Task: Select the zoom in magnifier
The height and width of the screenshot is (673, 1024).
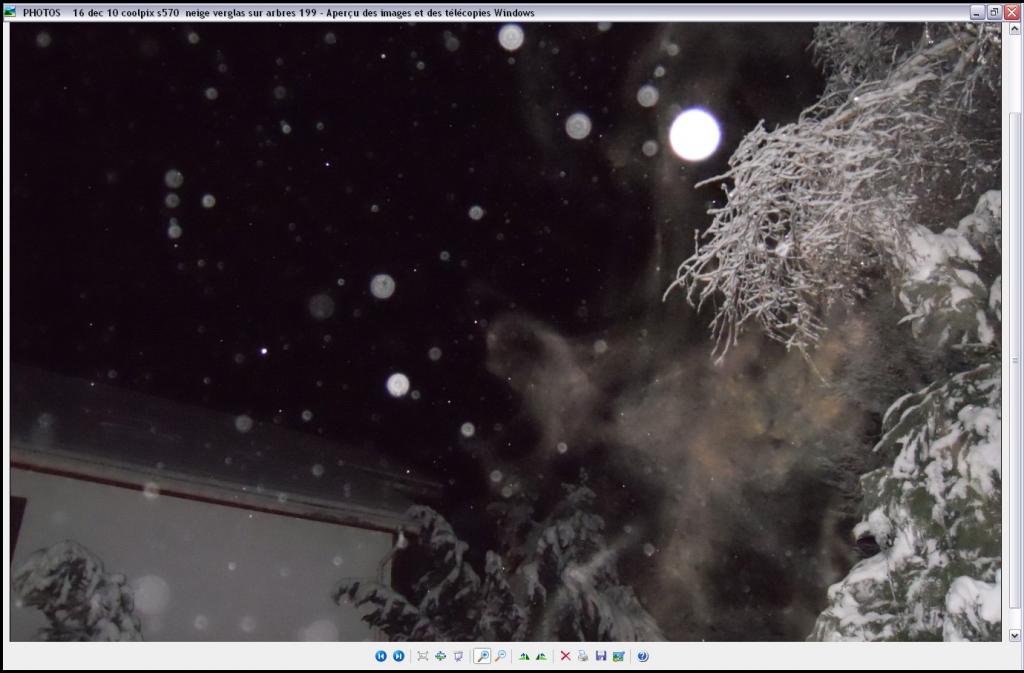Action: 482,656
